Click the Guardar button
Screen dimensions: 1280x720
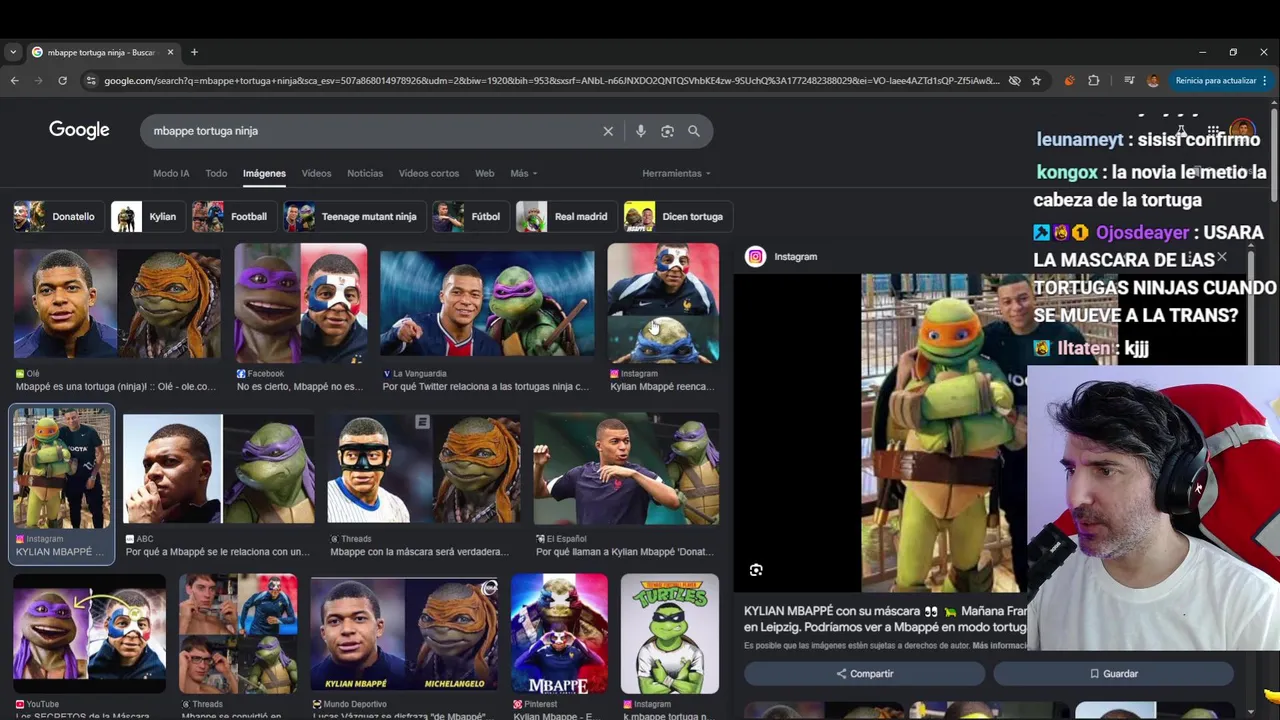point(1113,674)
